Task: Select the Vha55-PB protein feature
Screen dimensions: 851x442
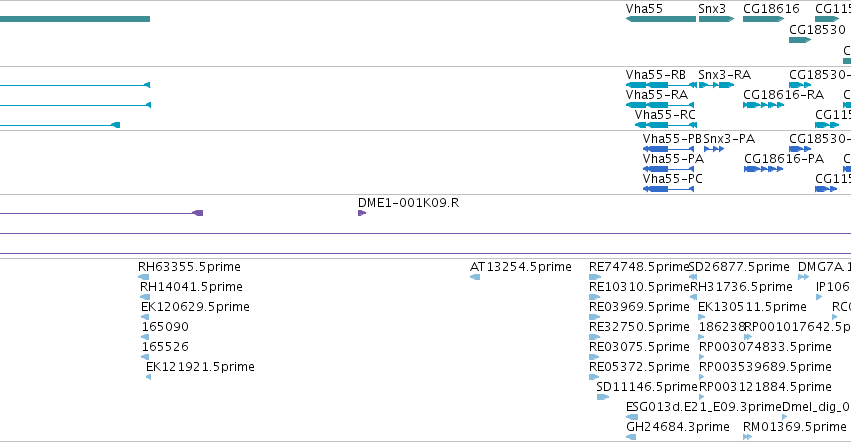Action: pos(668,149)
